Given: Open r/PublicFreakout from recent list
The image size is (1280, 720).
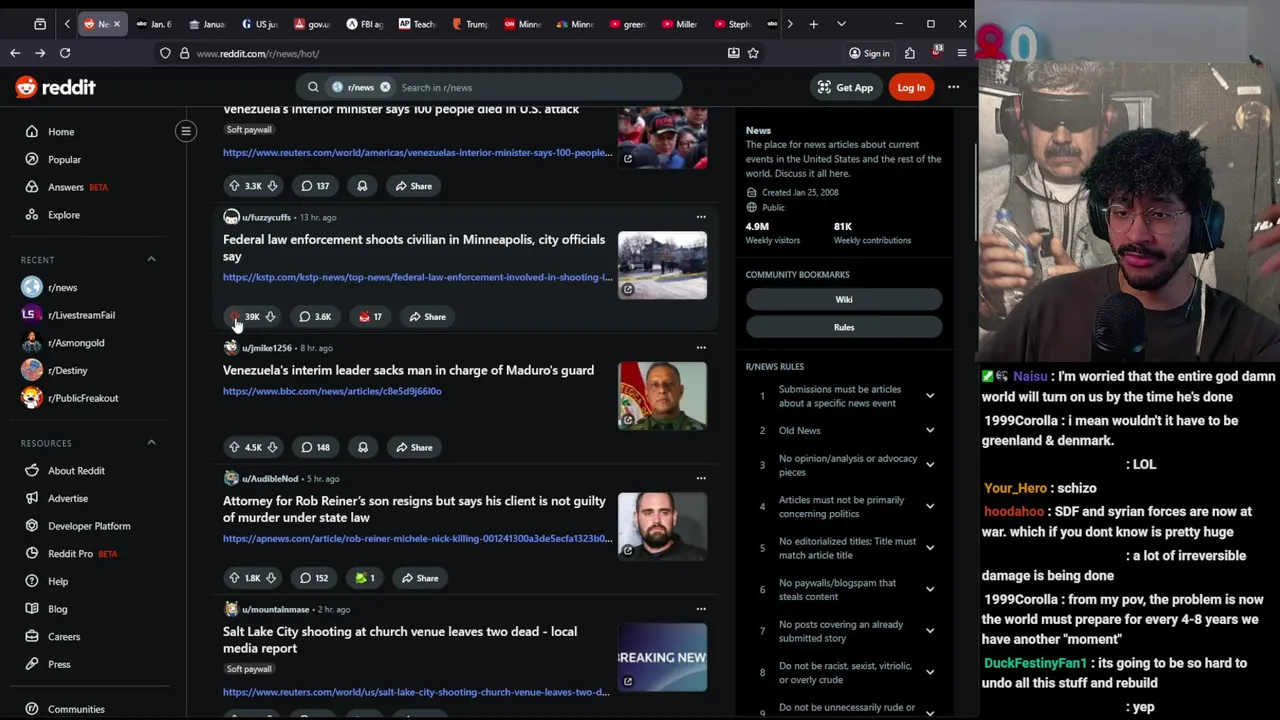Looking at the screenshot, I should point(83,398).
